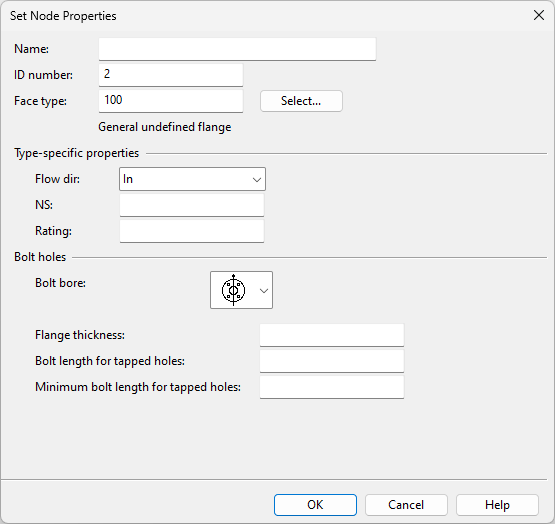The width and height of the screenshot is (555, 524).
Task: Cancel the node properties dialog
Action: click(x=406, y=505)
